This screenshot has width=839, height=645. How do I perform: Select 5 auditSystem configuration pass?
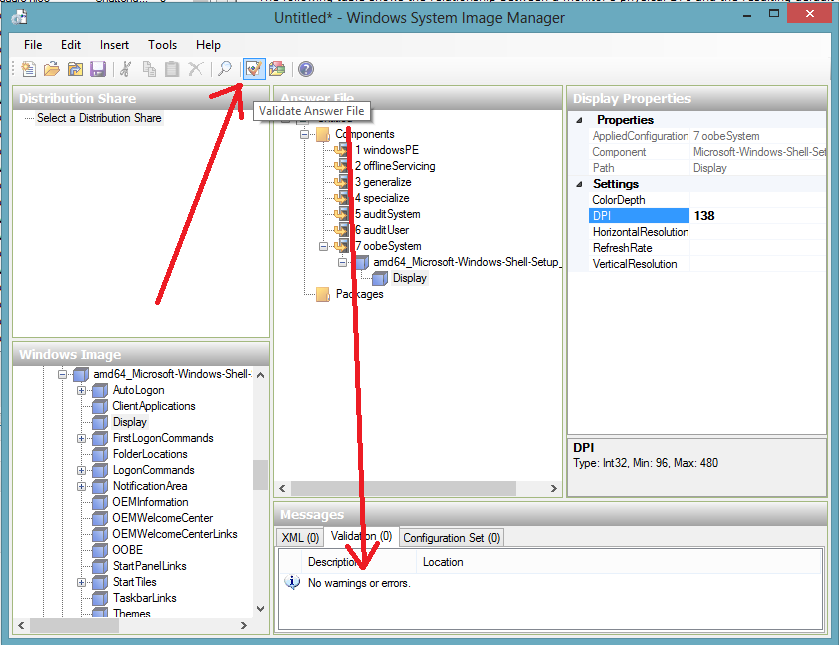click(x=388, y=214)
